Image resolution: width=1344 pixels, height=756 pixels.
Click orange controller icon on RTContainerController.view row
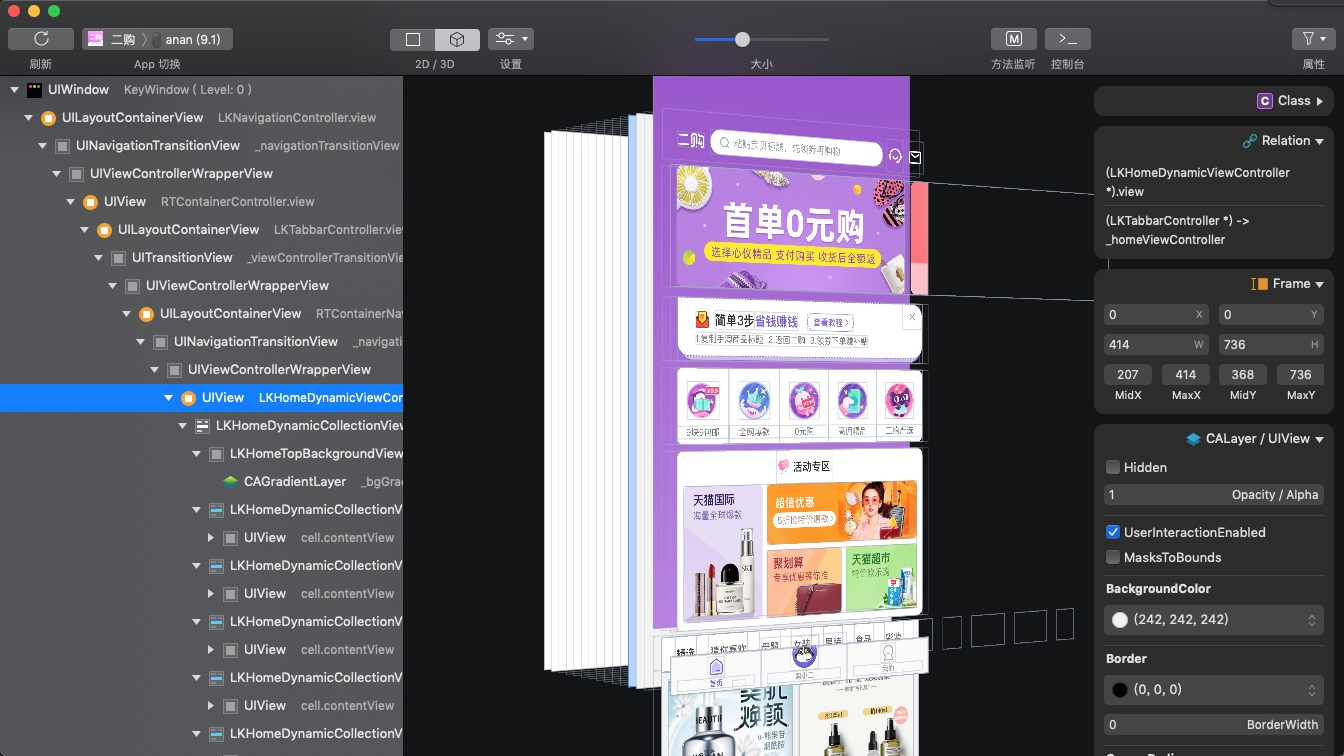pyautogui.click(x=90, y=202)
